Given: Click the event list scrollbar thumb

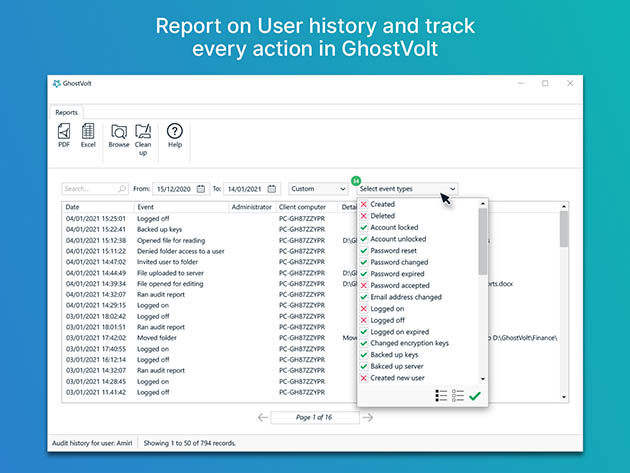Looking at the screenshot, I should [x=483, y=242].
